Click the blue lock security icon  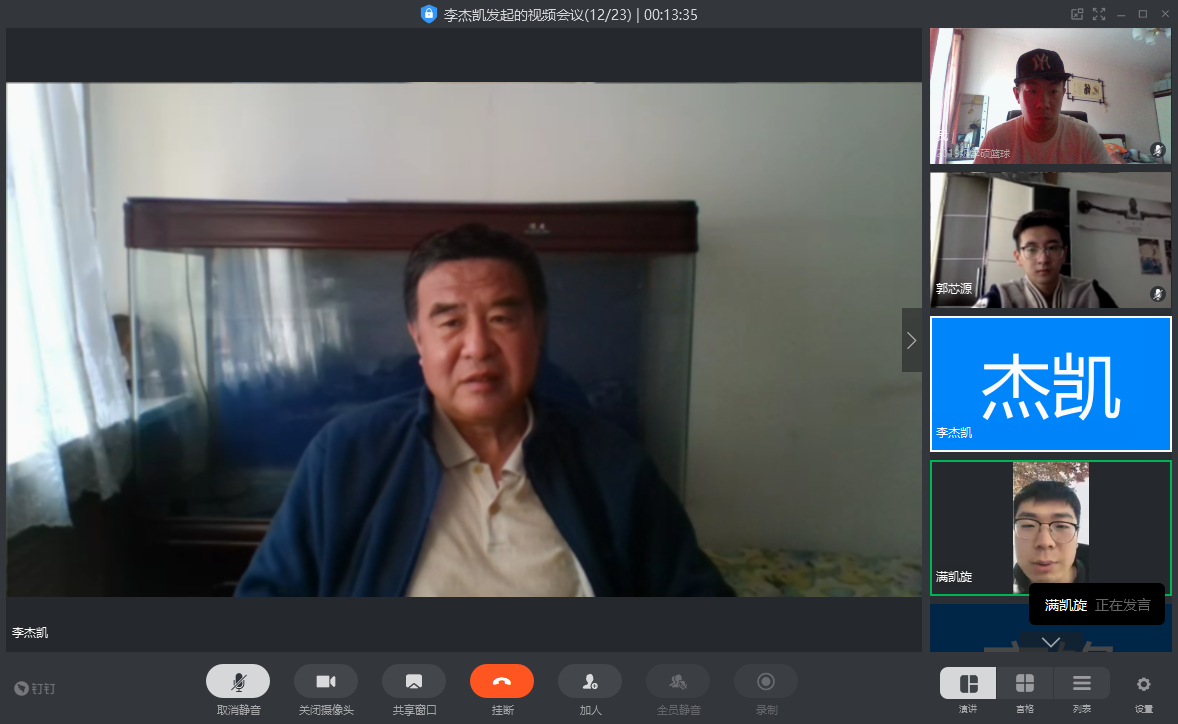pos(429,14)
